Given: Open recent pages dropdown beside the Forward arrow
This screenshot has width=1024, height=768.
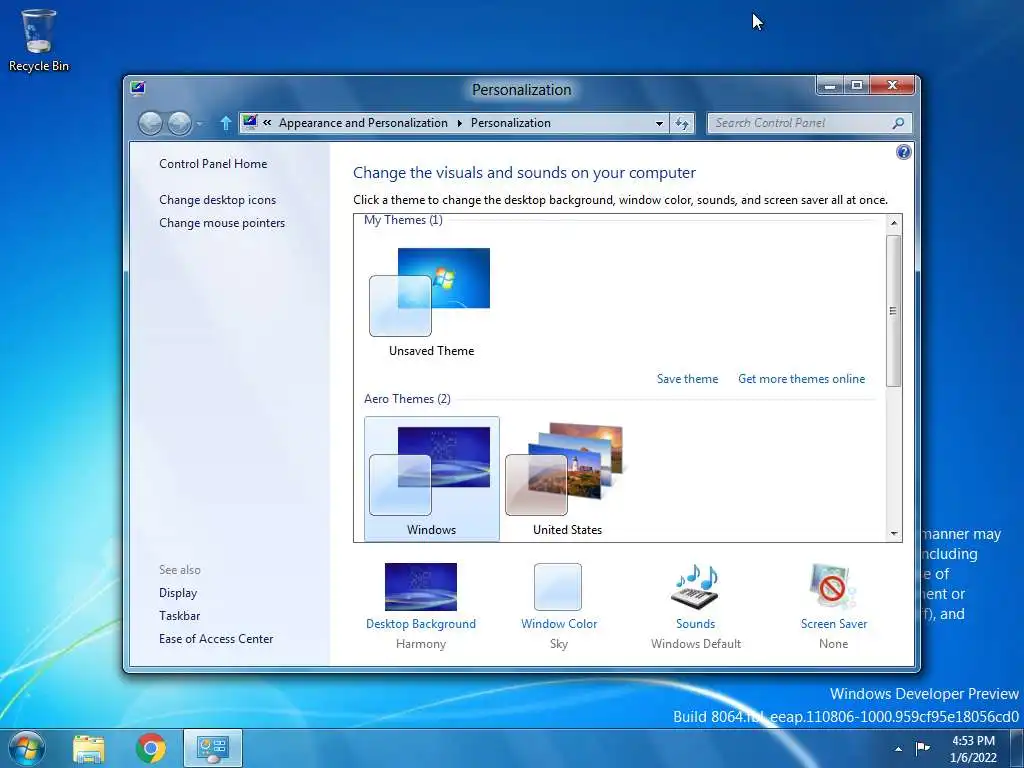Looking at the screenshot, I should pos(200,123).
